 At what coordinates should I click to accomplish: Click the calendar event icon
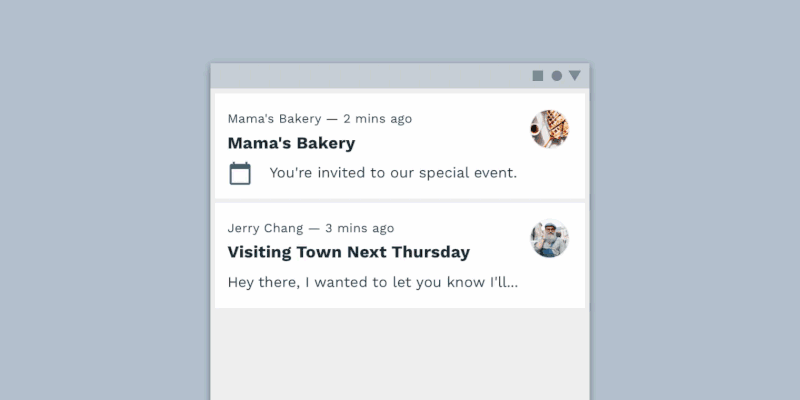point(240,173)
